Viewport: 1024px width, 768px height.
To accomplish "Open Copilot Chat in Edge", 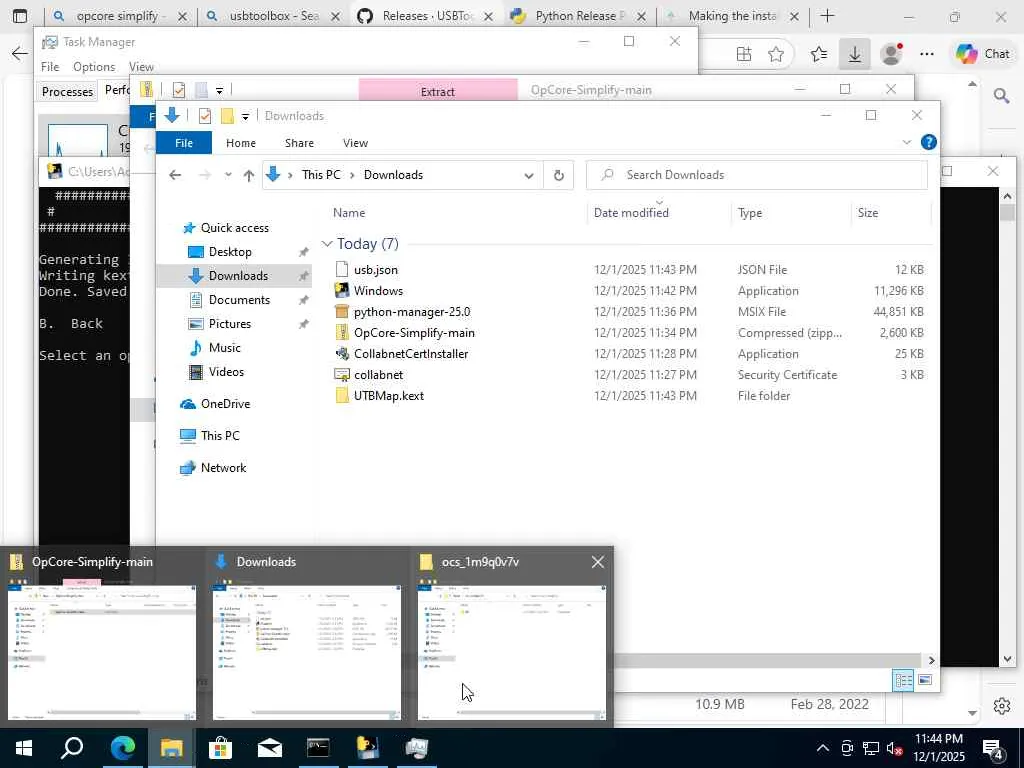I will [983, 54].
